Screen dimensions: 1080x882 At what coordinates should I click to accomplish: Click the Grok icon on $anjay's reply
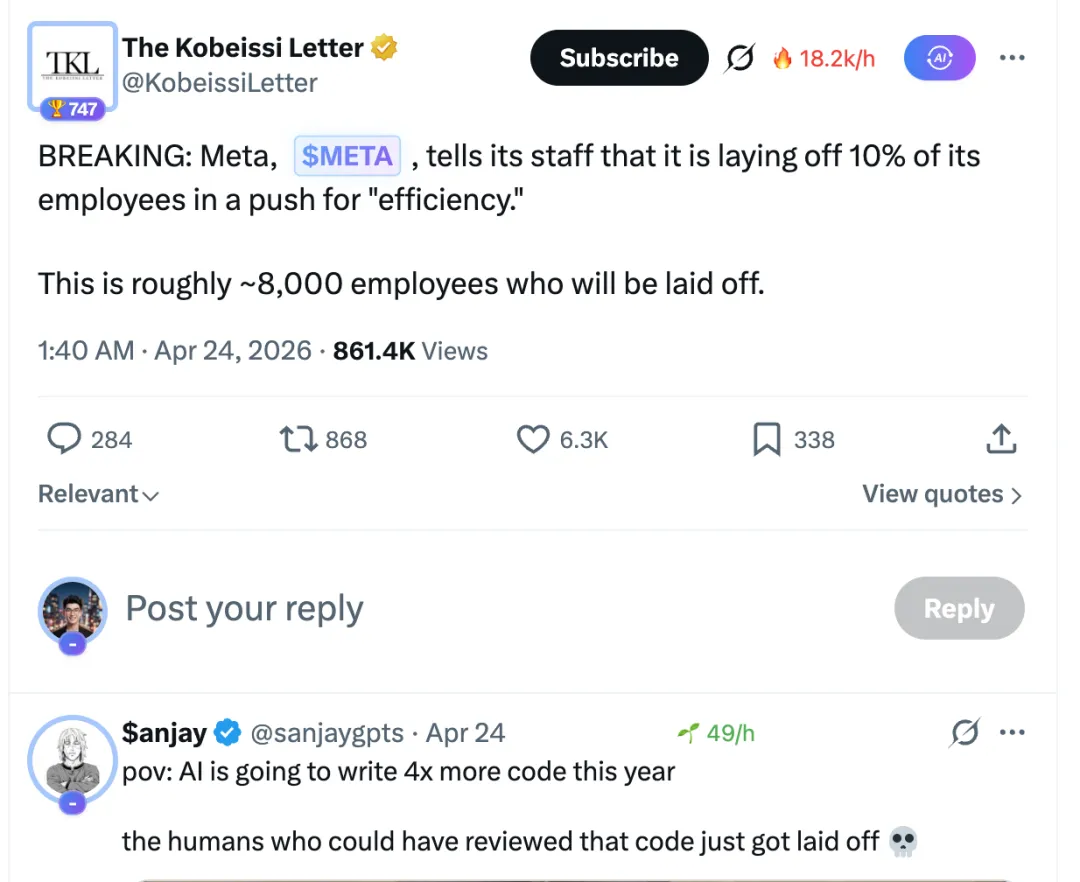click(x=964, y=734)
